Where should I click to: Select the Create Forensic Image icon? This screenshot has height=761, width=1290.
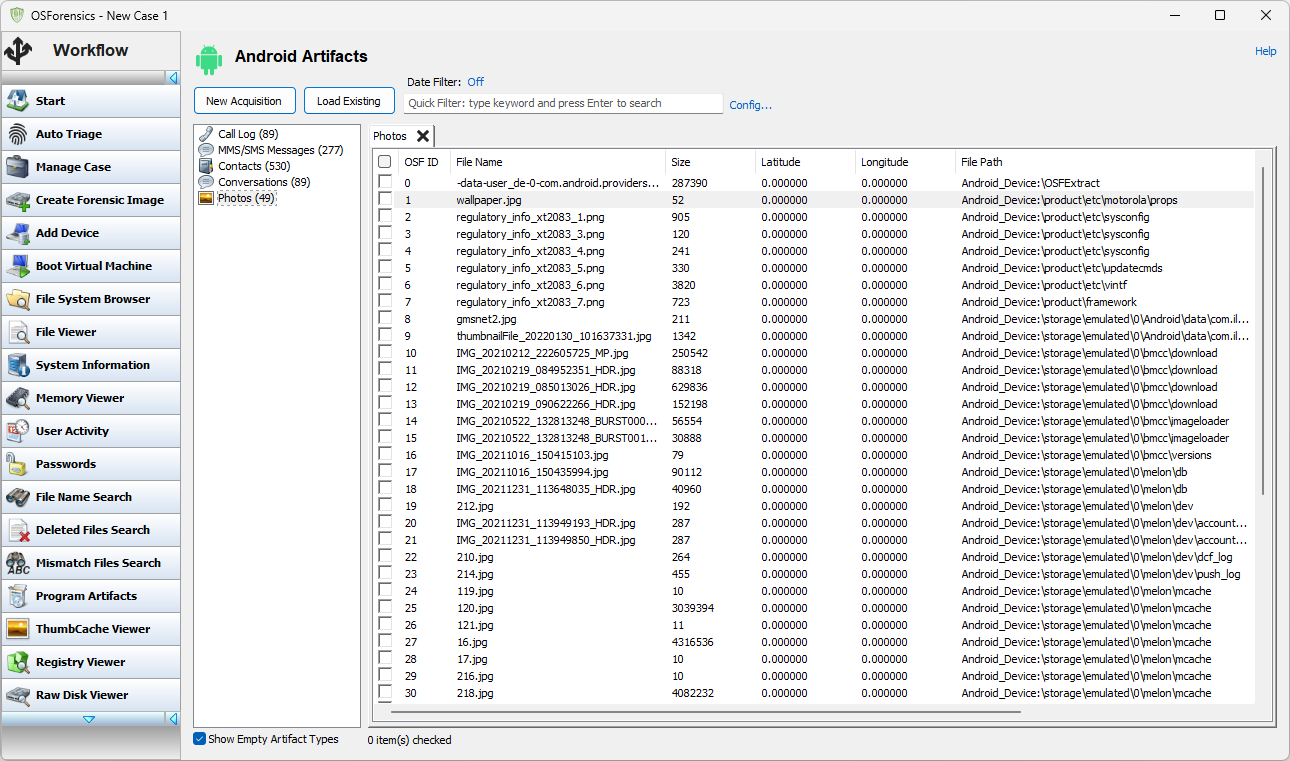(18, 200)
